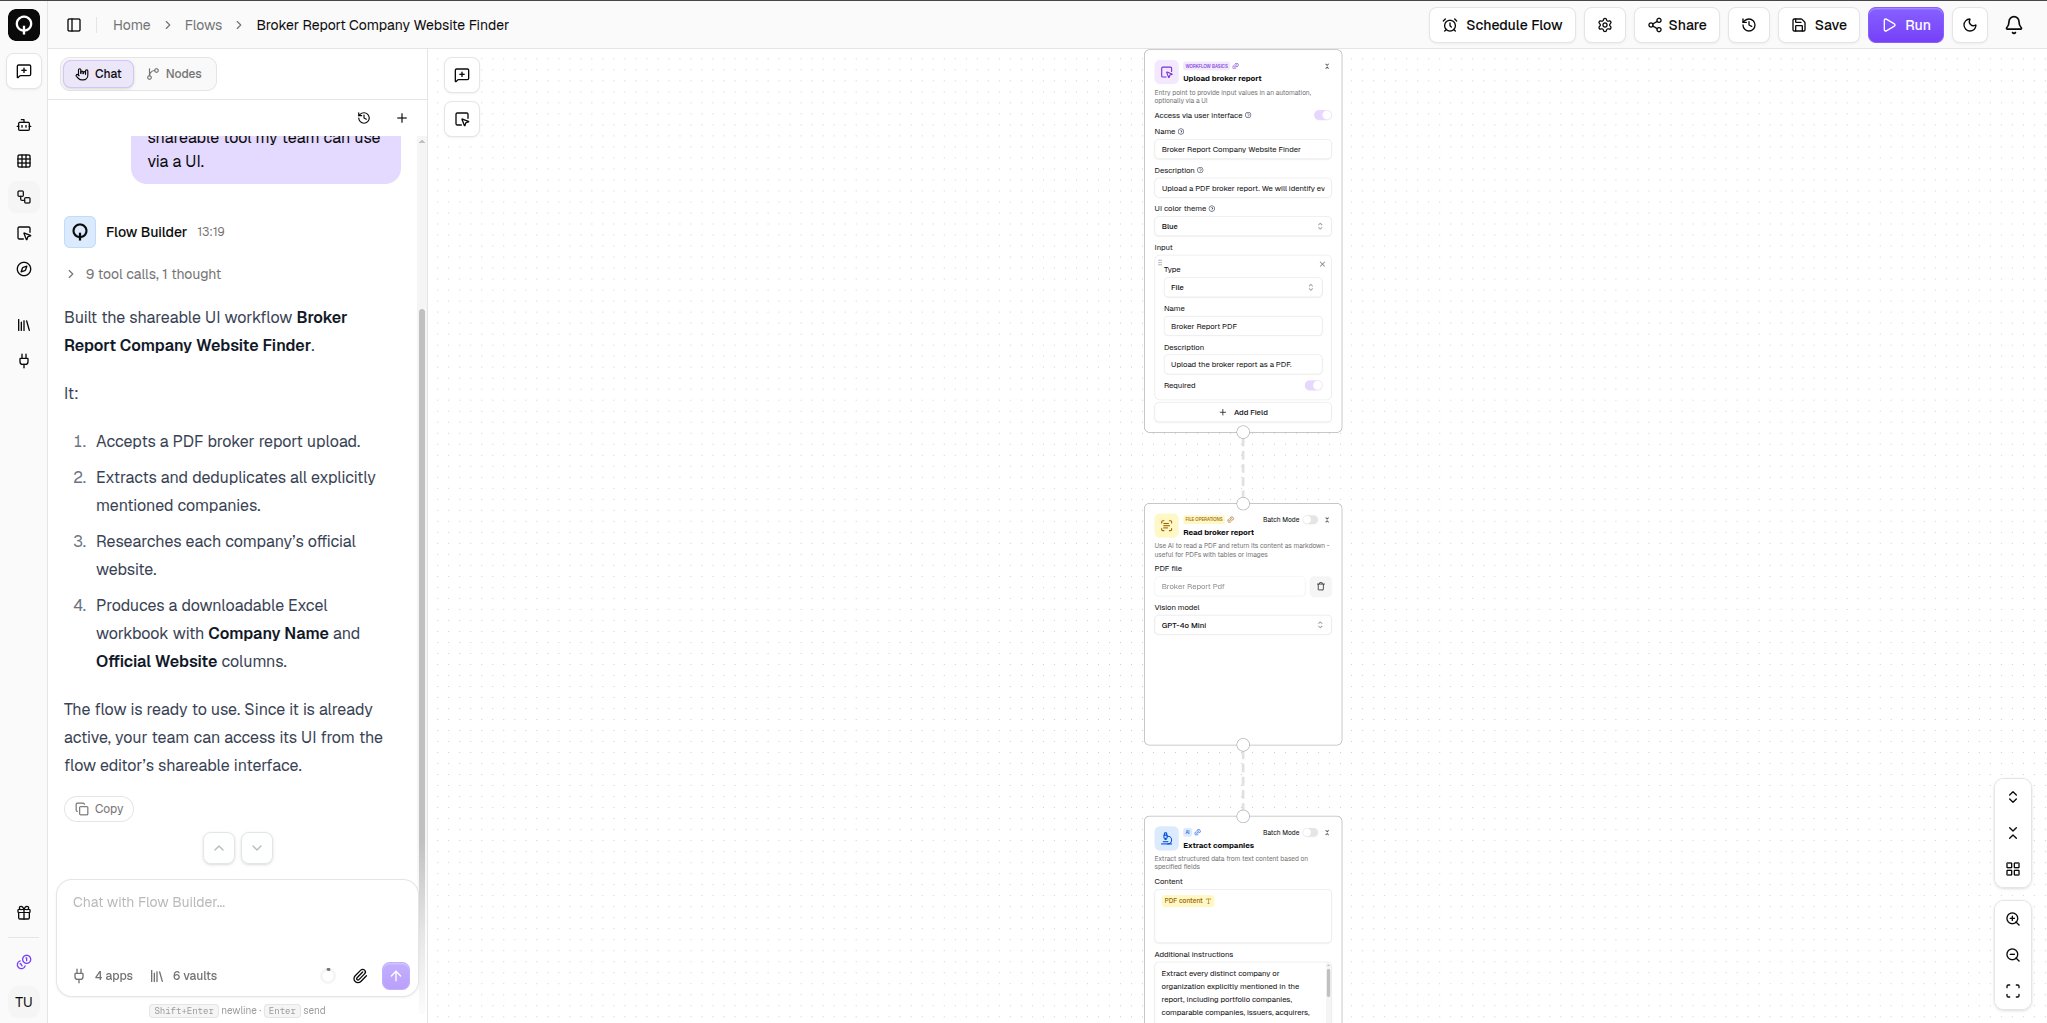Screen dimensions: 2047x1023
Task: Click the grid auto-layout icon on canvas
Action: click(x=2013, y=869)
